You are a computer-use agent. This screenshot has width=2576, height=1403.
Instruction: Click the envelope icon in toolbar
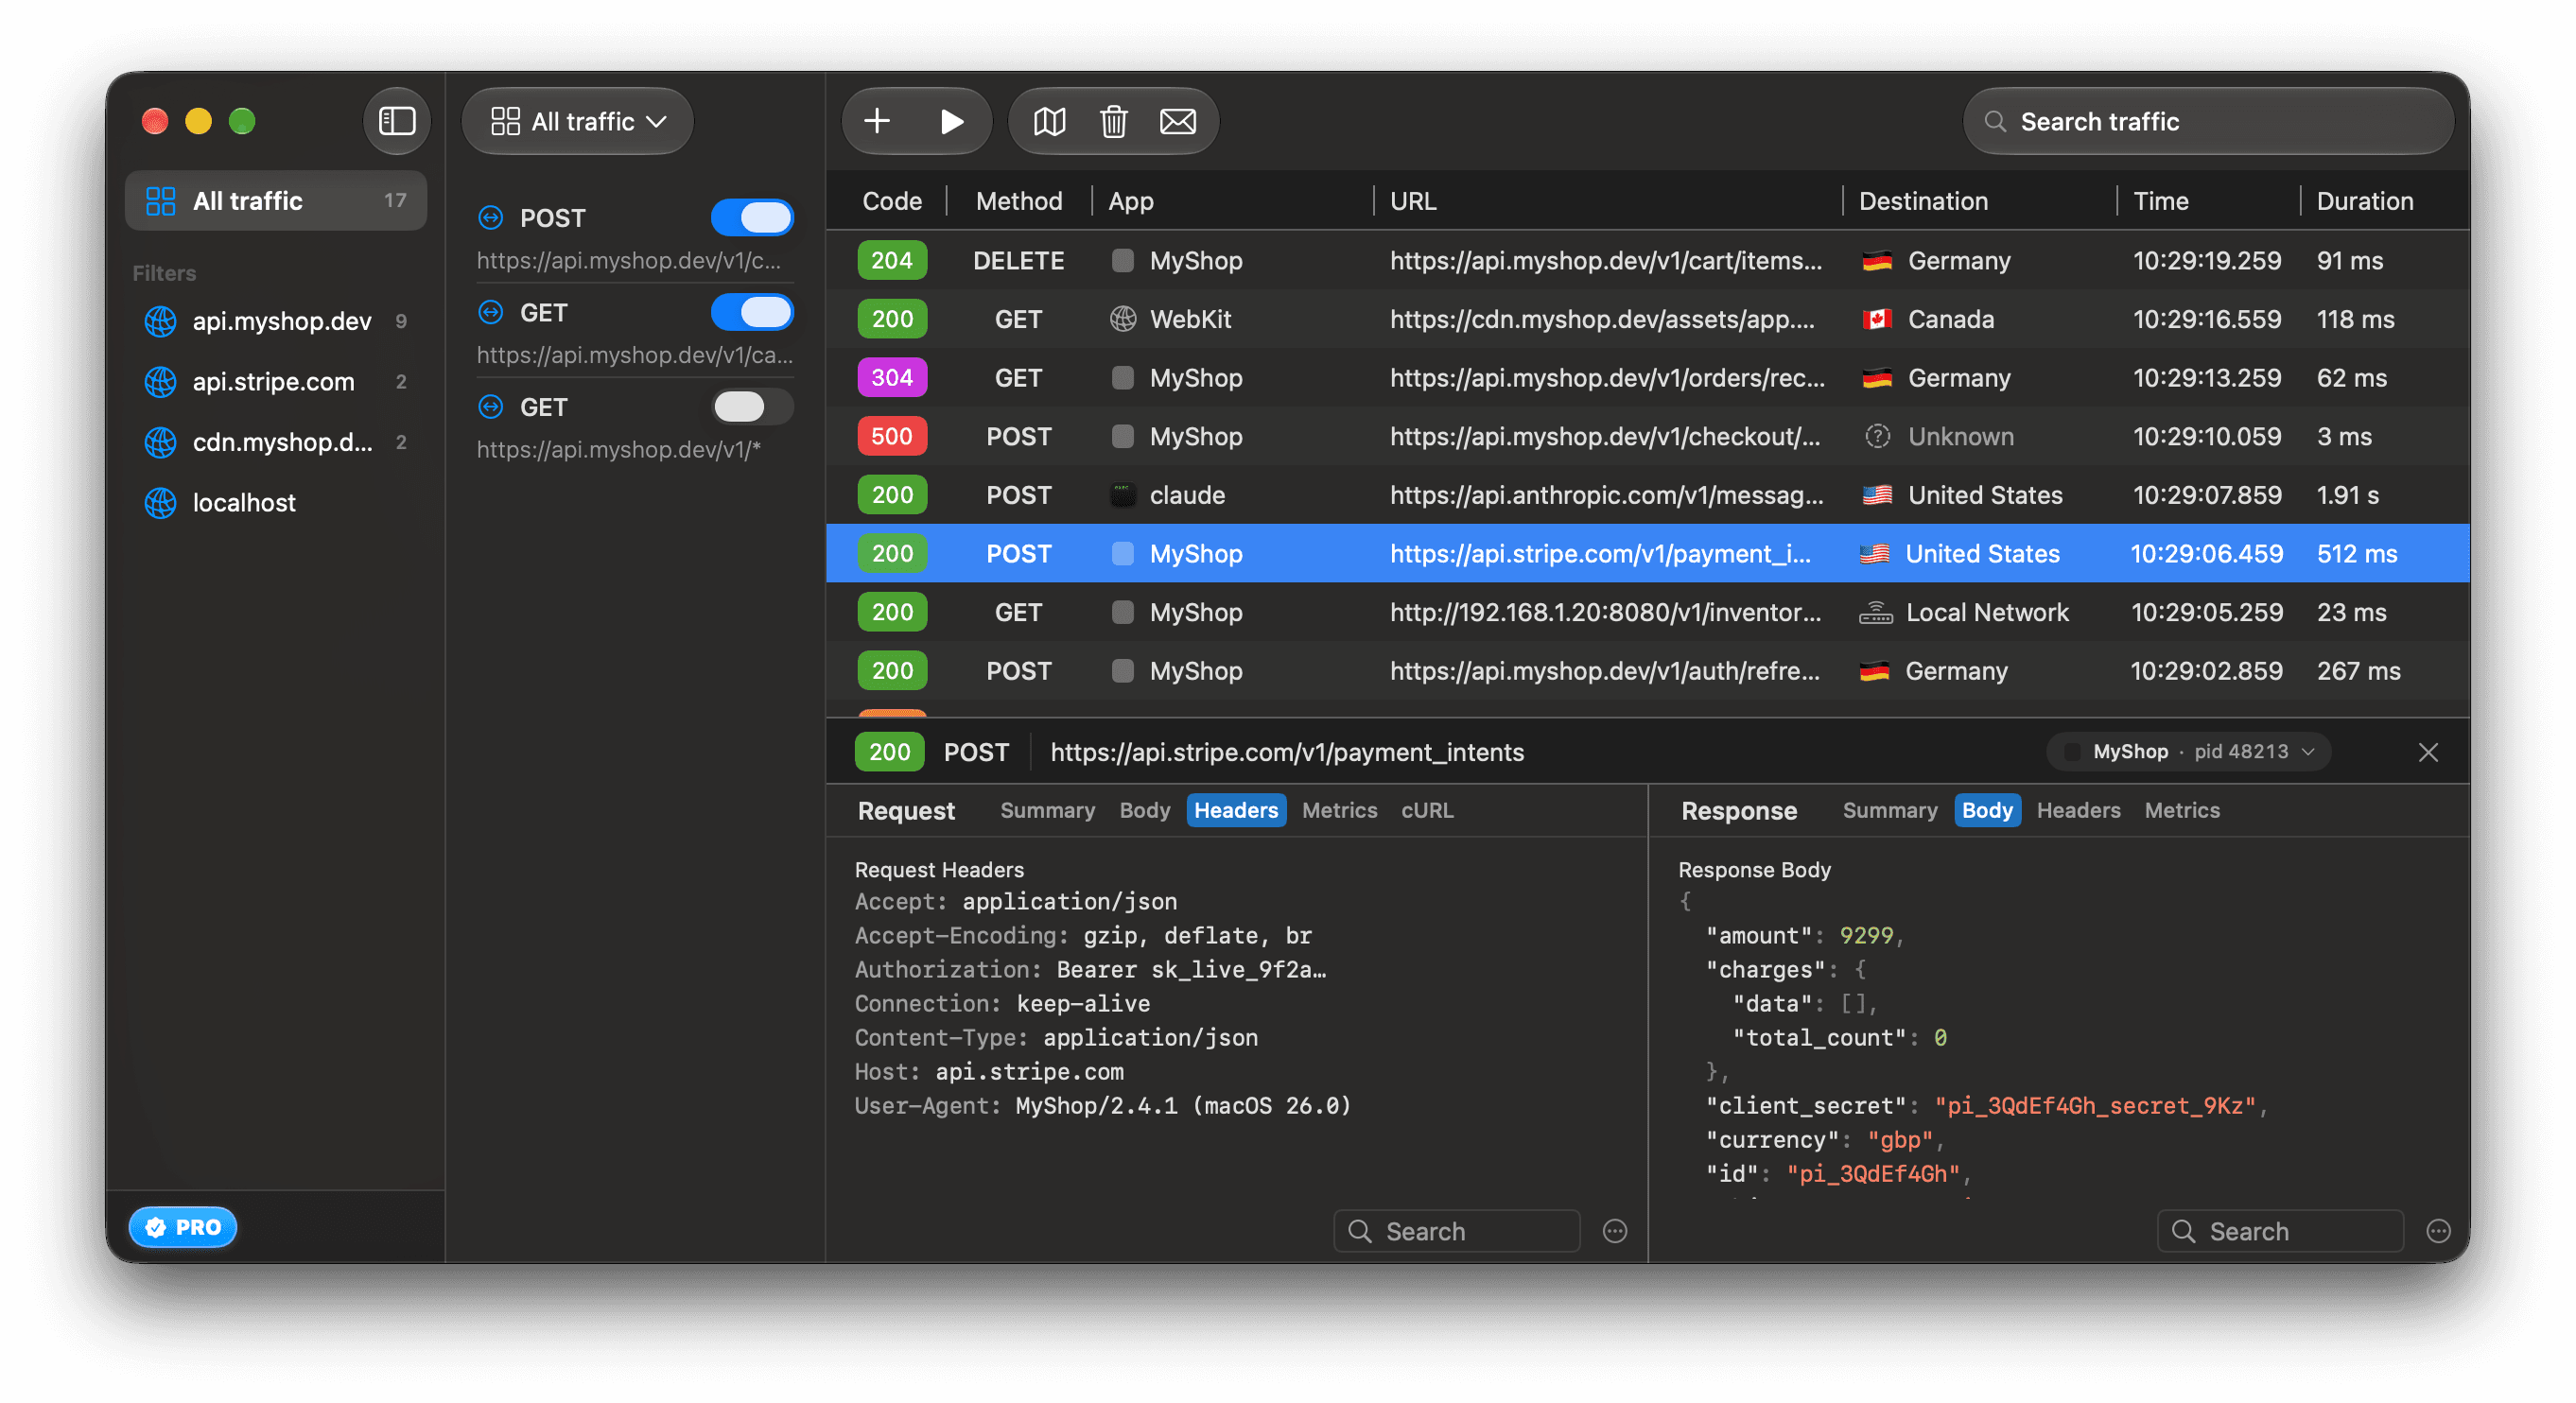[1177, 121]
